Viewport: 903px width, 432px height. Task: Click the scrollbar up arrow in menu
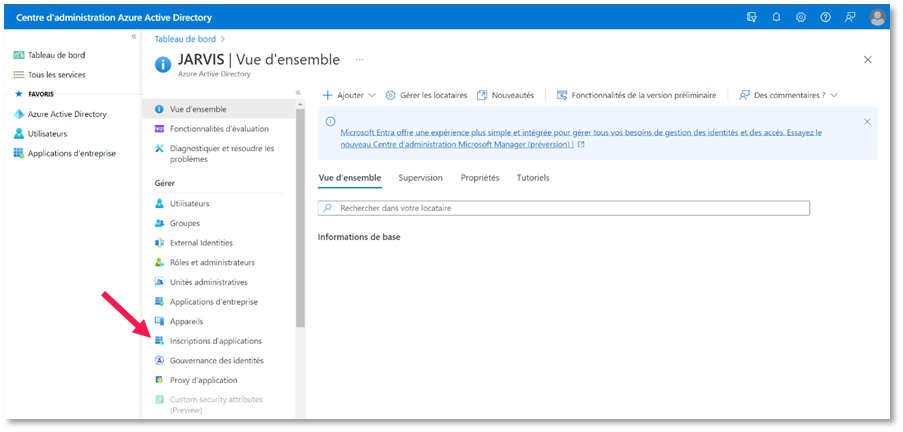click(x=300, y=104)
